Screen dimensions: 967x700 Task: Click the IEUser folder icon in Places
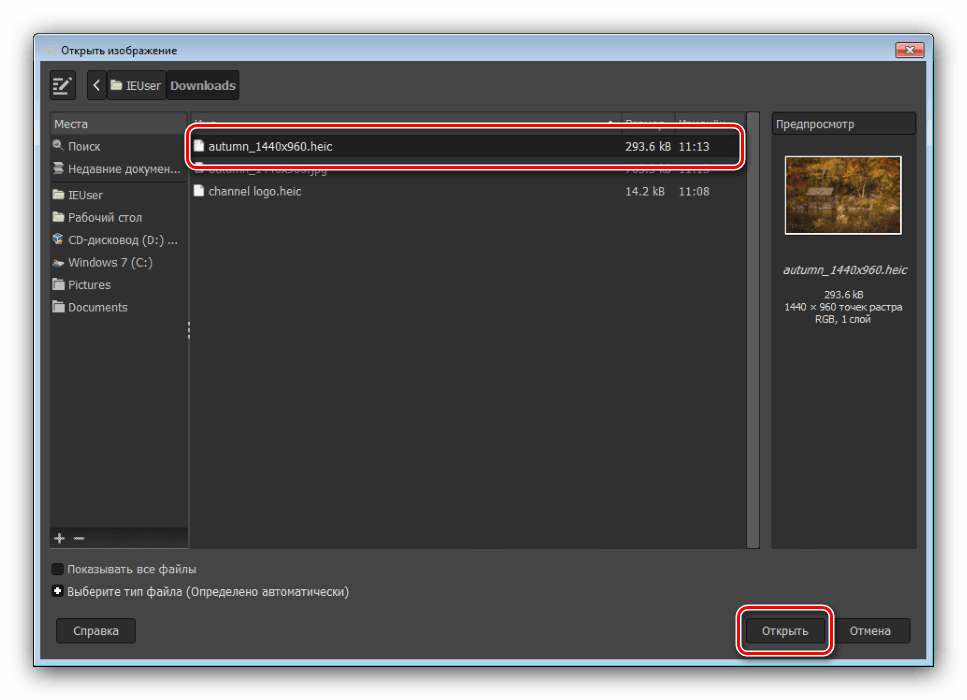point(59,194)
